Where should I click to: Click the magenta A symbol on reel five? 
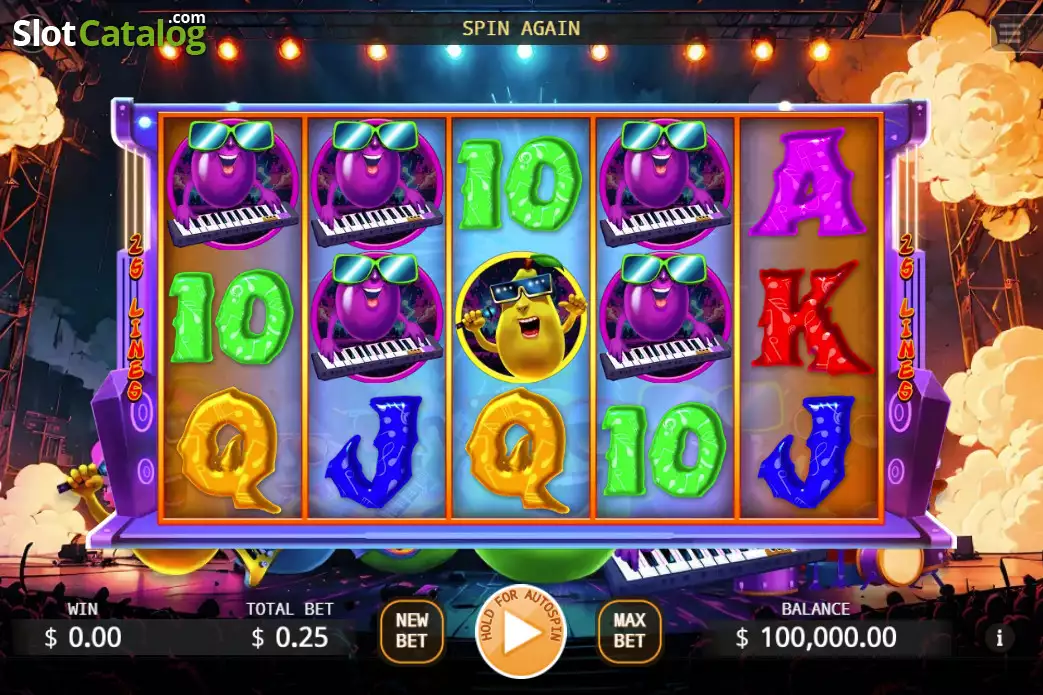point(810,182)
